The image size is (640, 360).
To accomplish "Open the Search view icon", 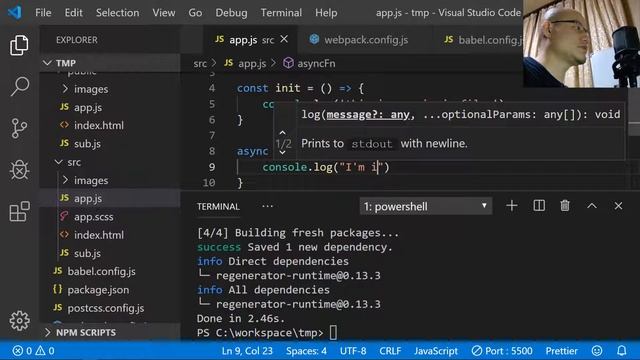I will tap(19, 86).
